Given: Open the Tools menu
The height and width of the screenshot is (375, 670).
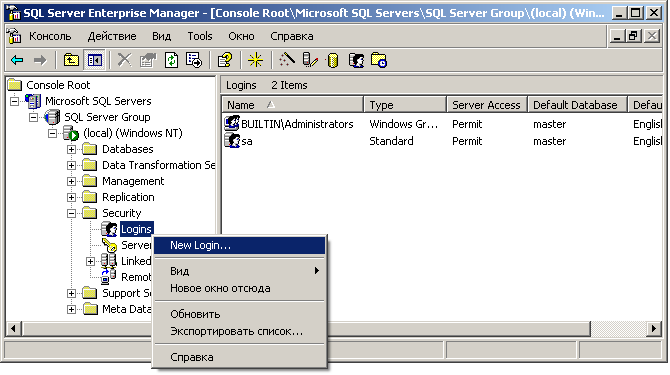Looking at the screenshot, I should click(200, 36).
